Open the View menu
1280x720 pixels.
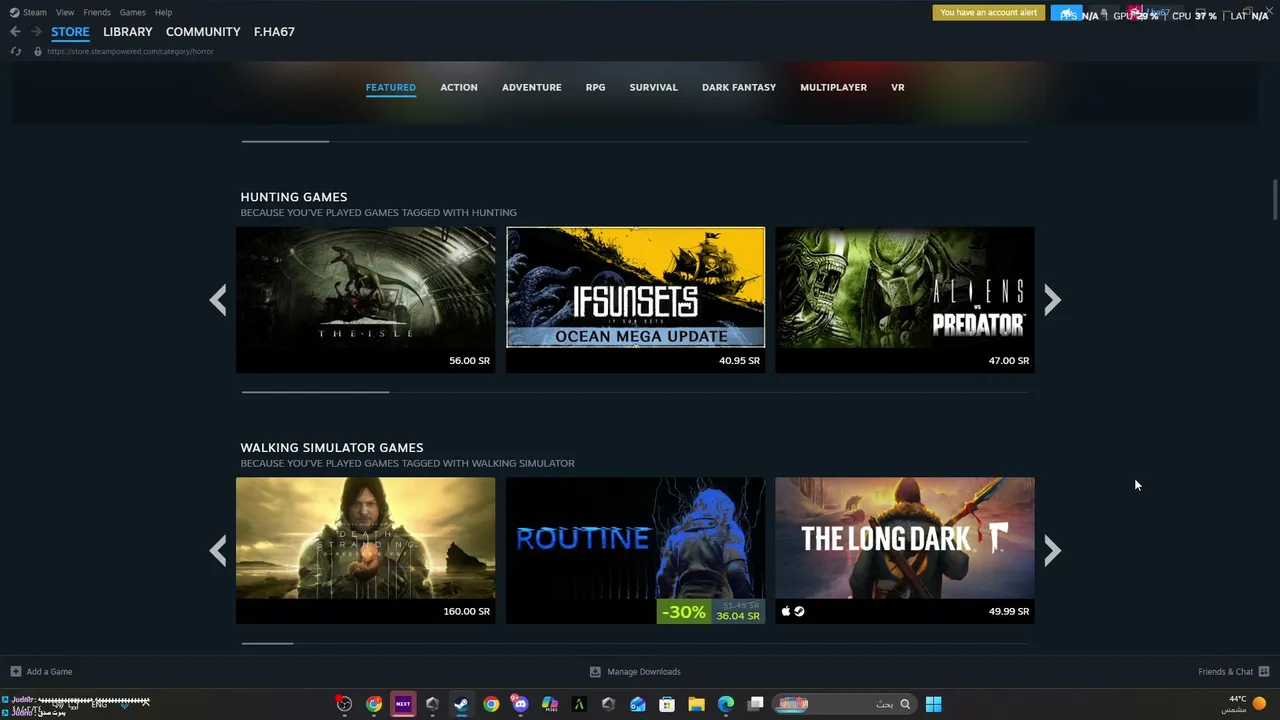point(65,12)
